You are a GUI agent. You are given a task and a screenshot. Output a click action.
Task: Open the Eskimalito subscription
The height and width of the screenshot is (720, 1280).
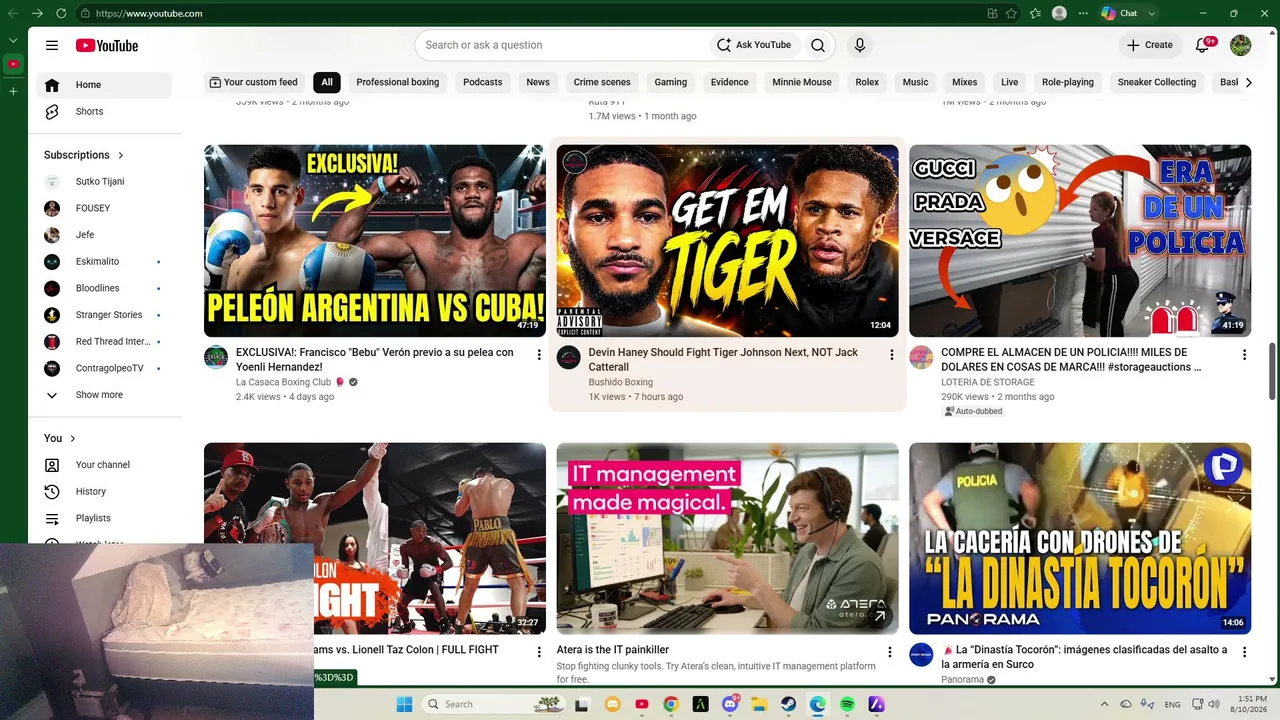coord(104,262)
